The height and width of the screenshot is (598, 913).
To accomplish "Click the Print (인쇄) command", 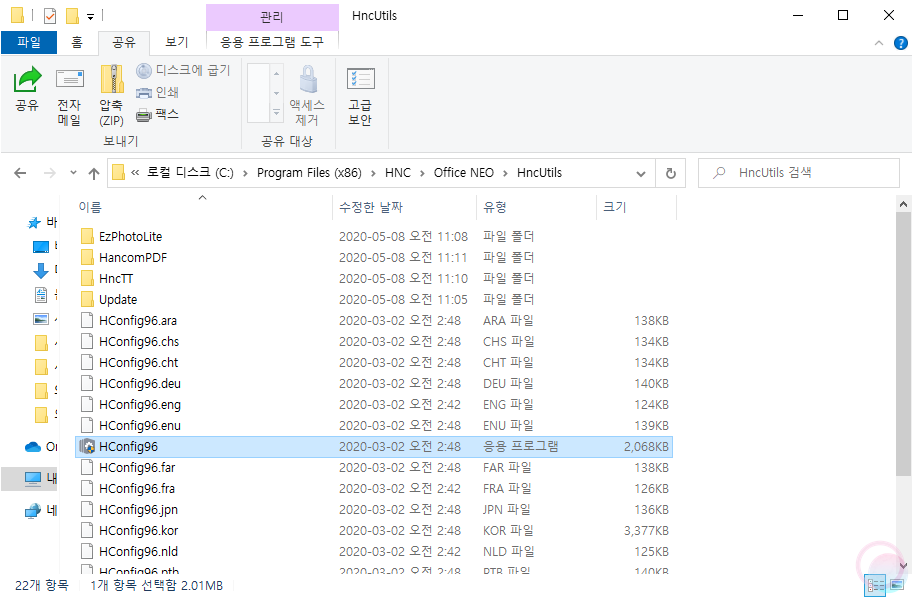I will [157, 92].
